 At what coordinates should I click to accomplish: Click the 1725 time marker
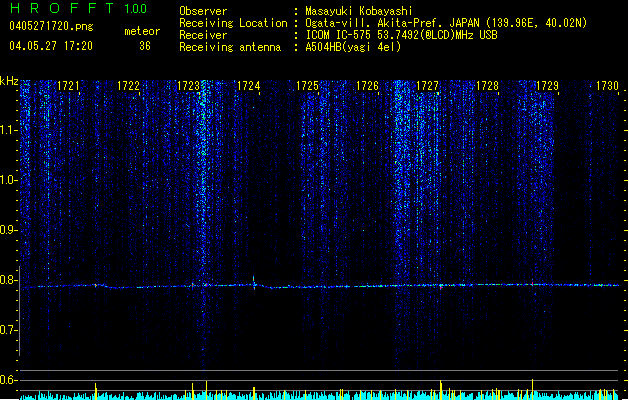(307, 86)
